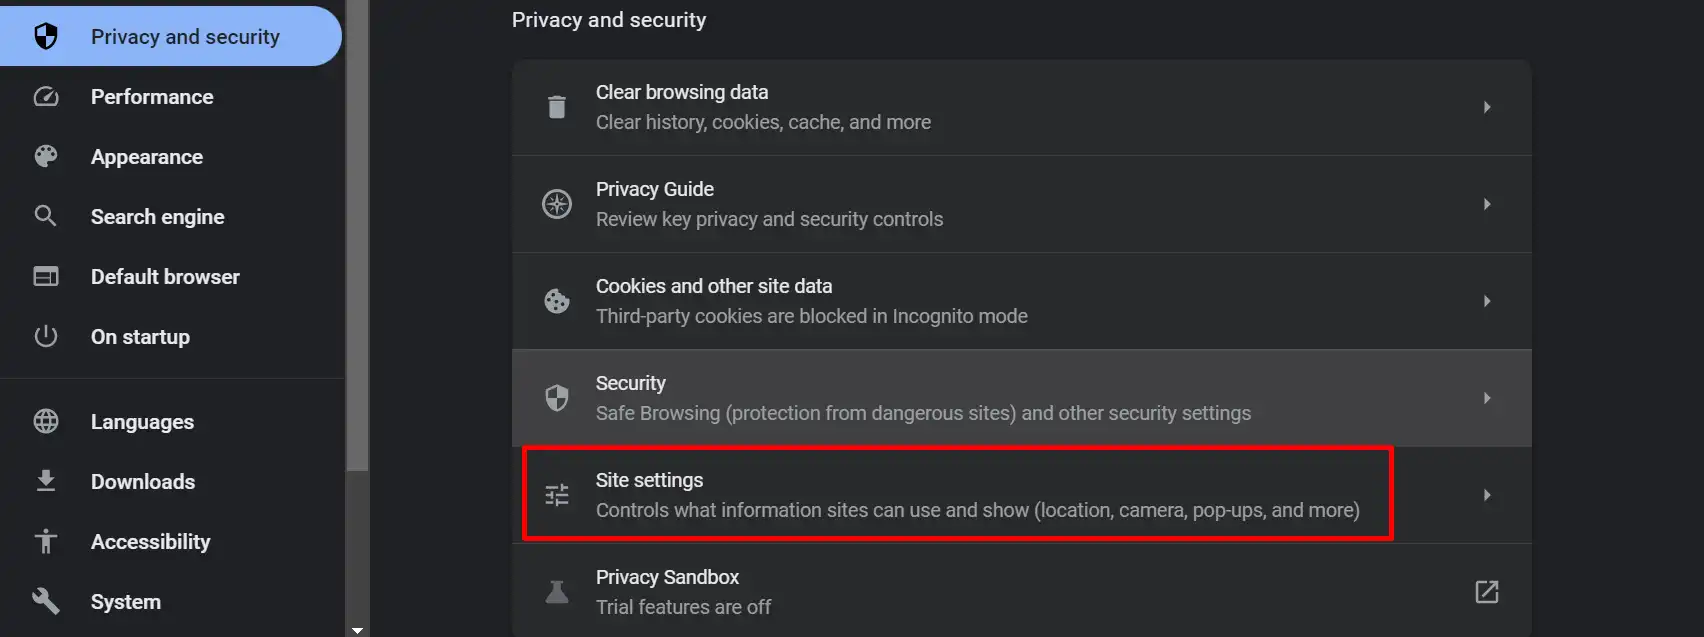This screenshot has height=637, width=1704.
Task: Go to Default browser settings
Action: coord(165,276)
